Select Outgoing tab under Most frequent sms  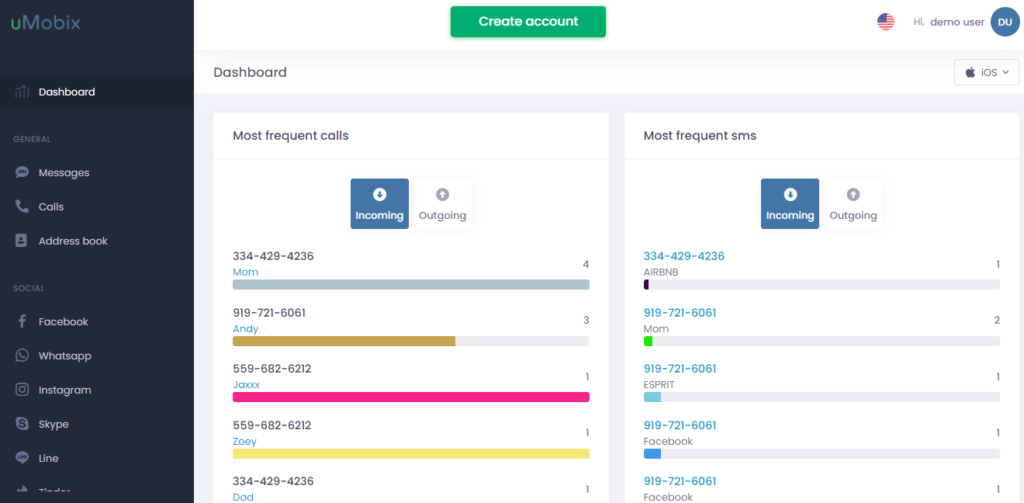click(x=853, y=204)
